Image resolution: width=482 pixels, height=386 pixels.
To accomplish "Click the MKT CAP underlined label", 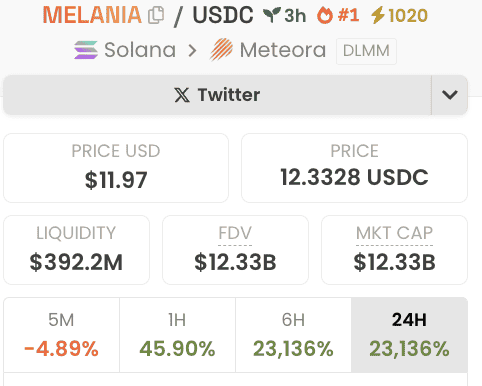I will point(394,233).
